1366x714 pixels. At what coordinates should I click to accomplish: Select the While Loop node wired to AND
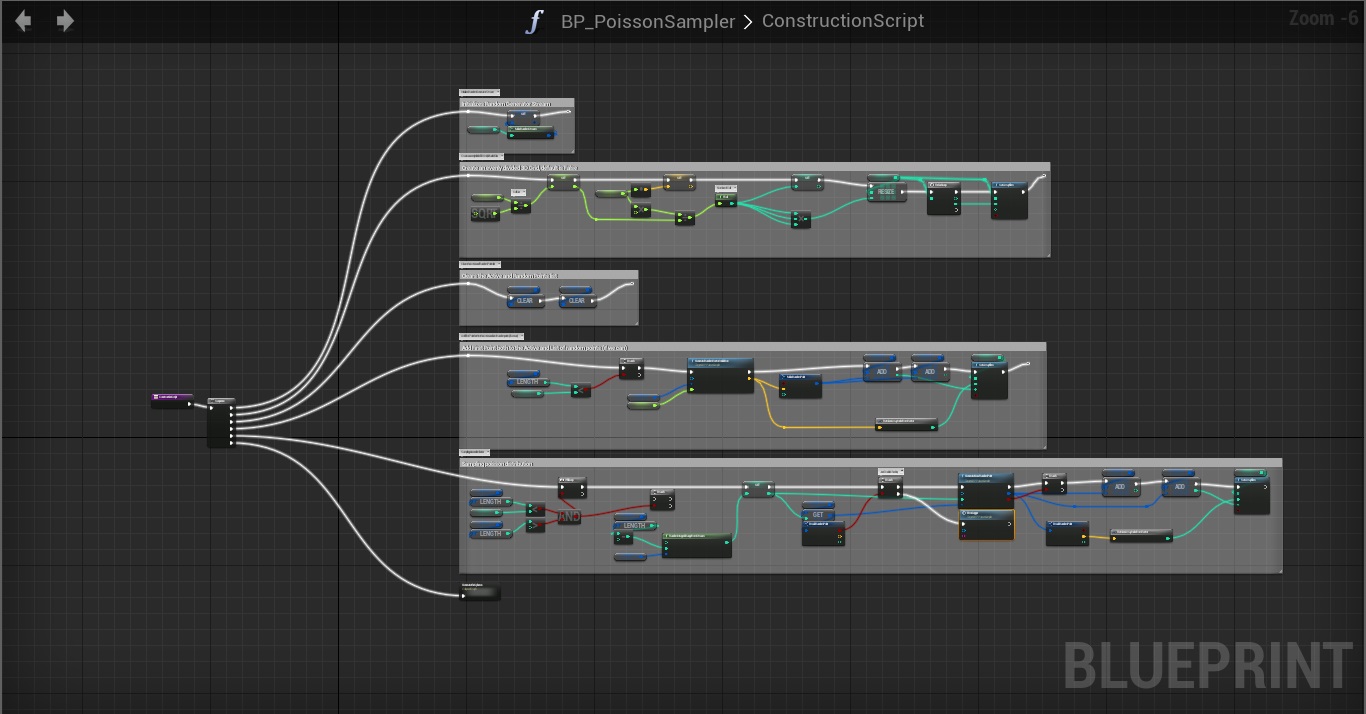(x=572, y=487)
